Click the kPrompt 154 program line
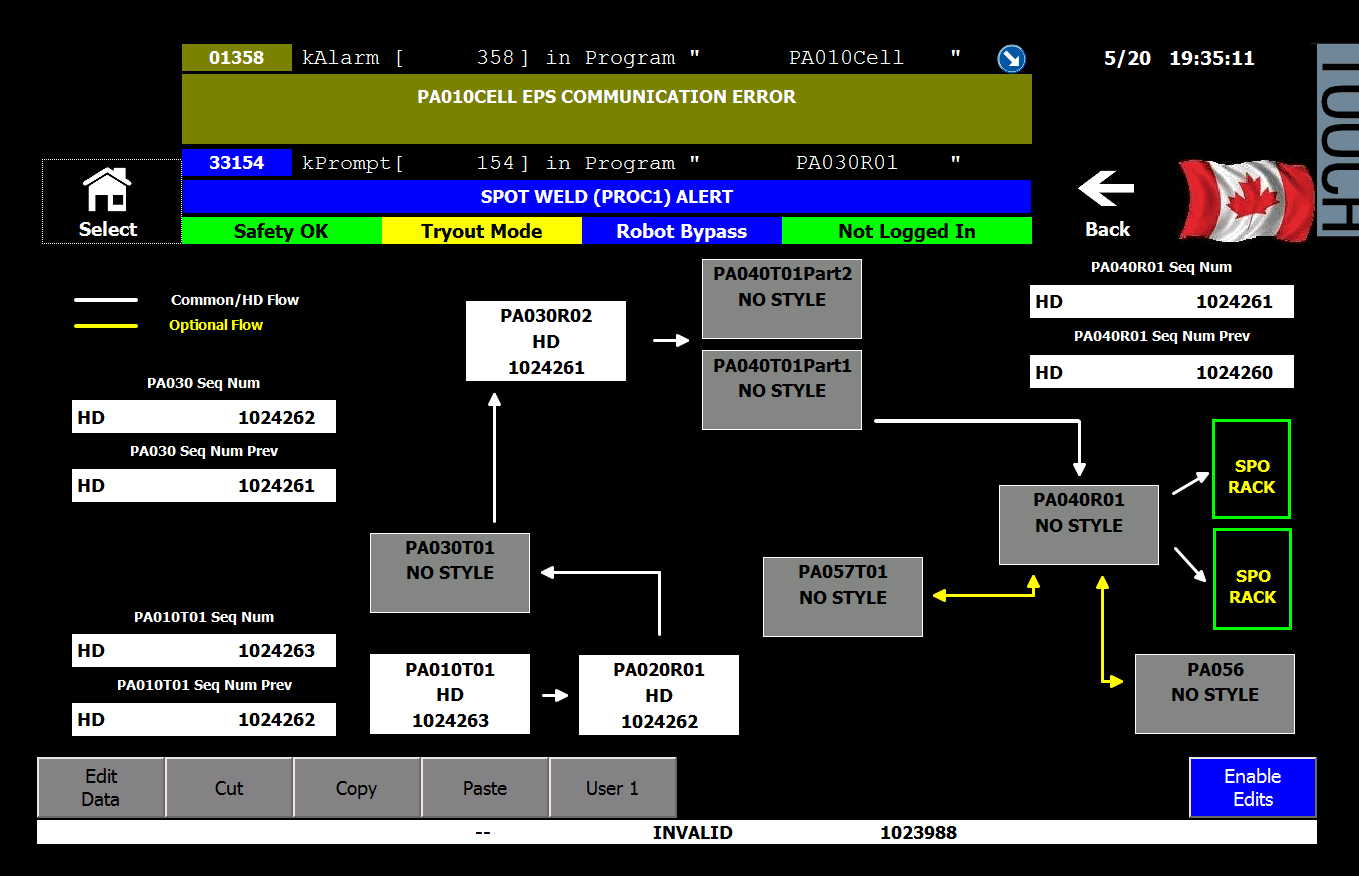Image resolution: width=1359 pixels, height=876 pixels. tap(631, 163)
